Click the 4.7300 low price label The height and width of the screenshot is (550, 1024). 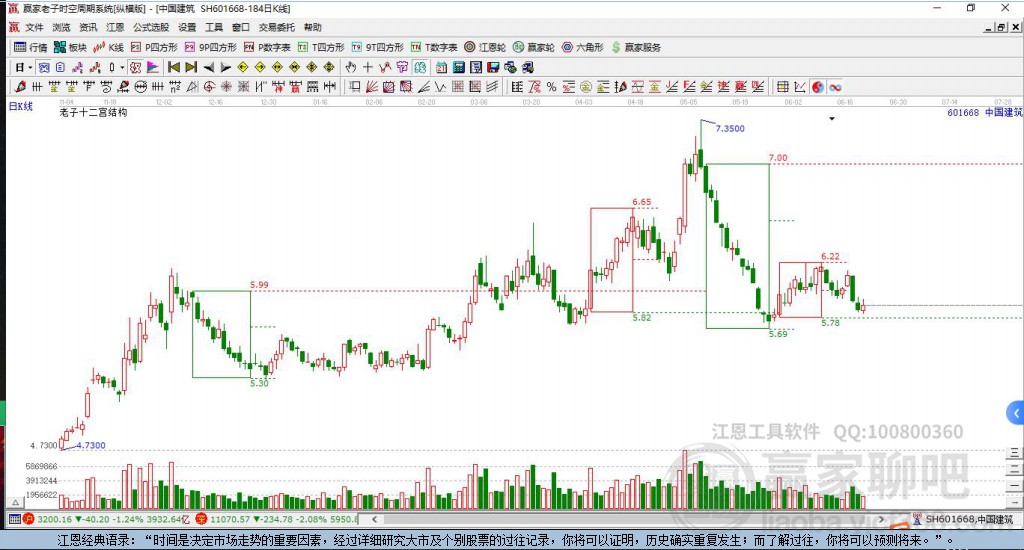pyautogui.click(x=91, y=445)
